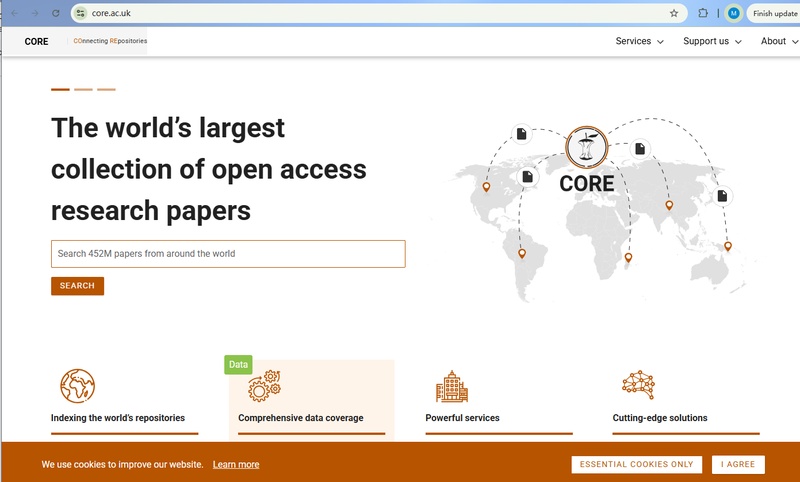Open Powerful services tab
The image size is (800, 482).
[x=462, y=418]
